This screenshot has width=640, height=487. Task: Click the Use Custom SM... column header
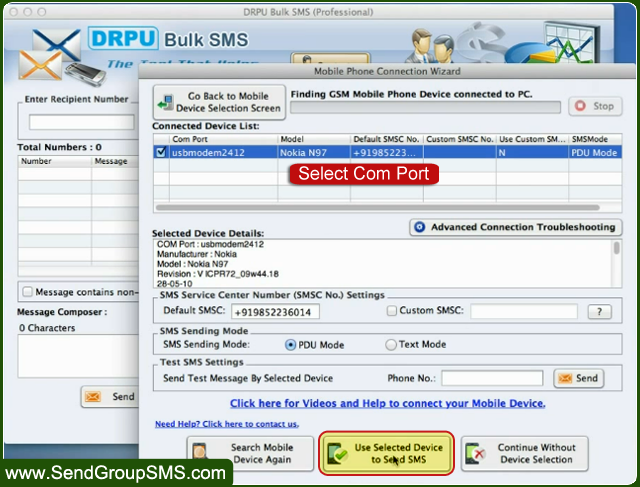tap(532, 139)
